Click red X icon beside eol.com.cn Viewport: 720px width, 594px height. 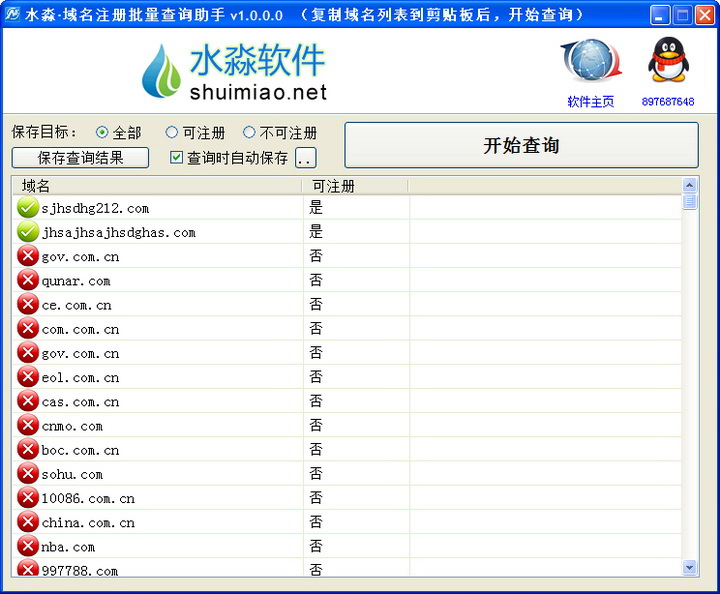(x=28, y=377)
